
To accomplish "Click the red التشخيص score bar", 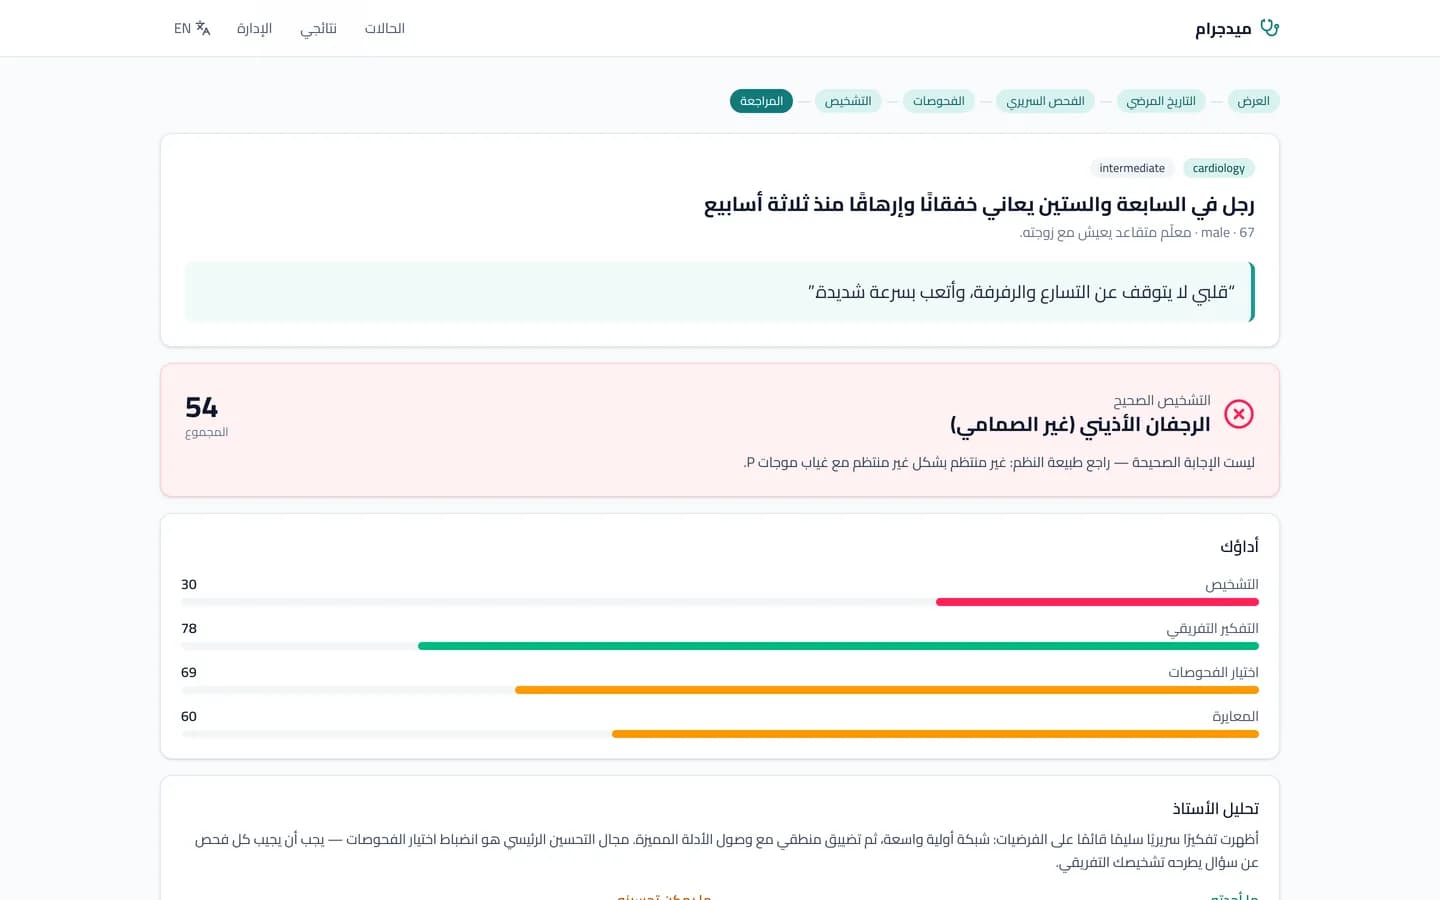I will coord(1097,602).
